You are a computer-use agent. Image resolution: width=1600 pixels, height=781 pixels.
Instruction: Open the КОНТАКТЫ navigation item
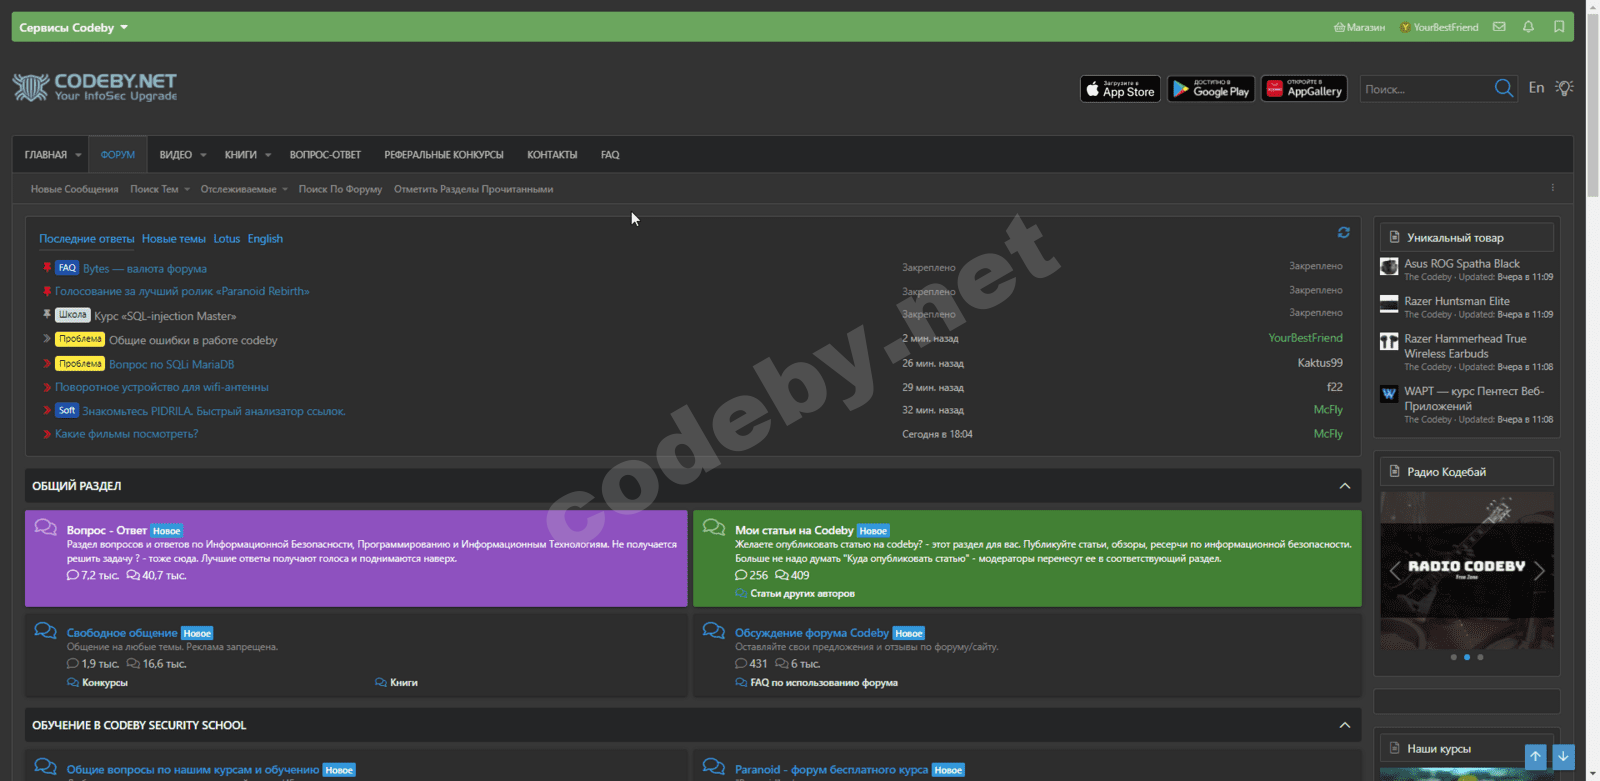[x=552, y=155]
